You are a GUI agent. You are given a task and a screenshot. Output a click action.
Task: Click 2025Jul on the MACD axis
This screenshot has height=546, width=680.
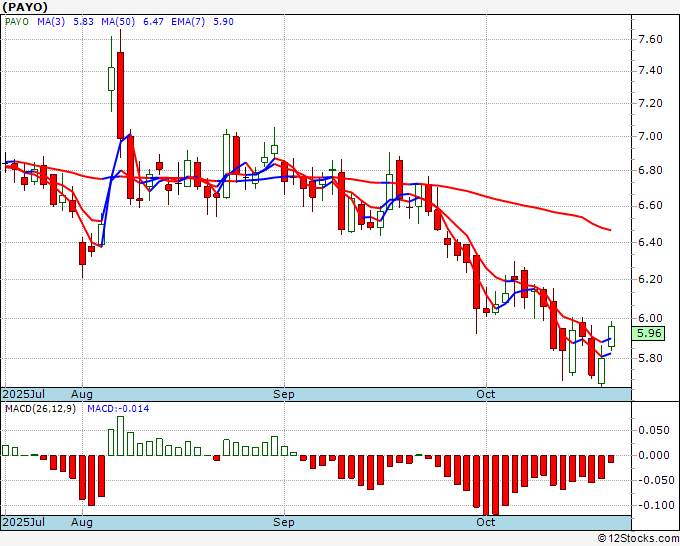[x=24, y=522]
